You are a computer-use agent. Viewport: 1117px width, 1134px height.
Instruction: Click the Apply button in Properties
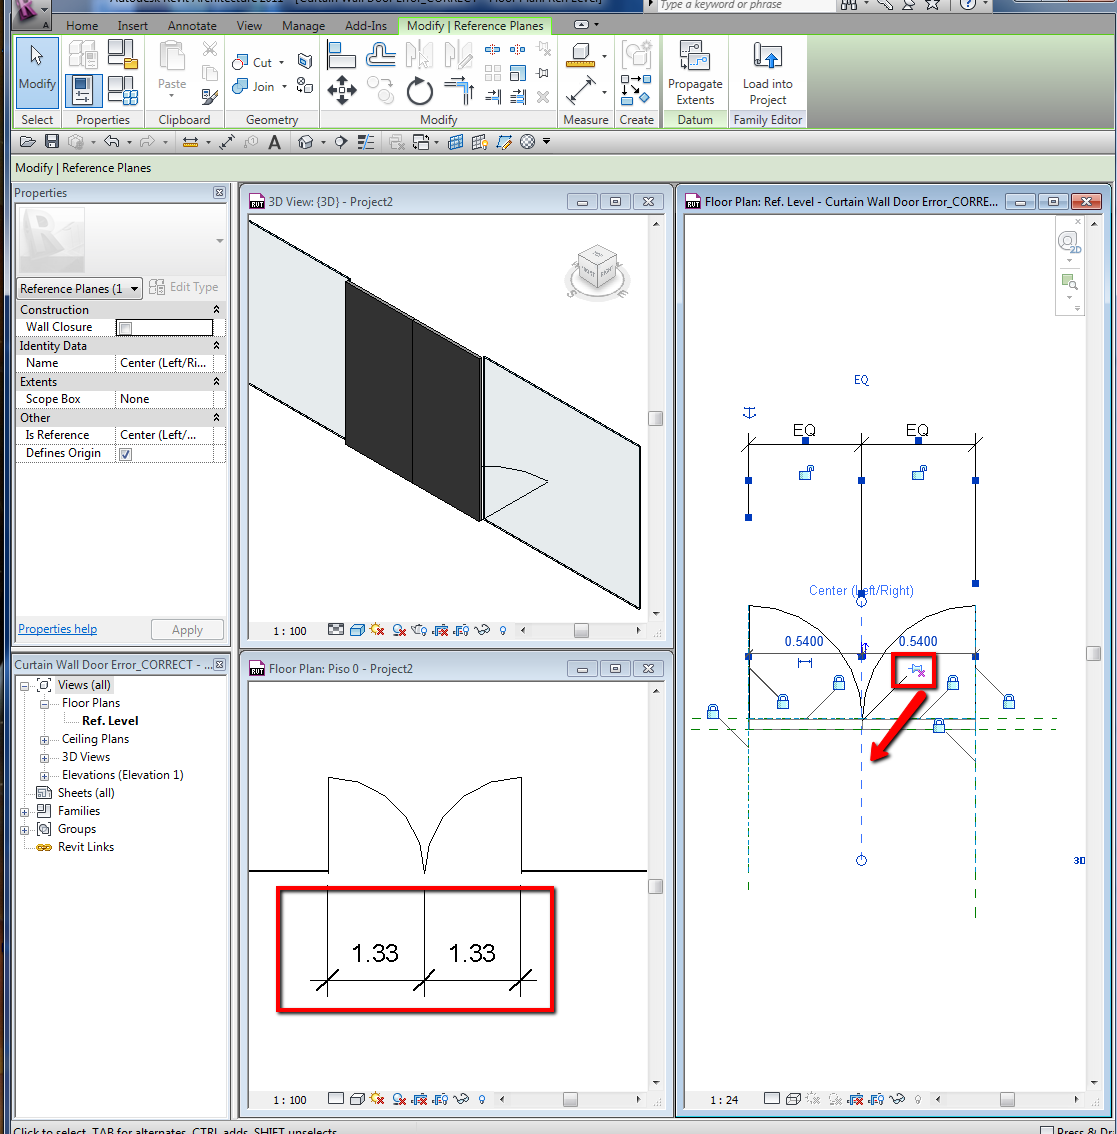click(x=187, y=630)
